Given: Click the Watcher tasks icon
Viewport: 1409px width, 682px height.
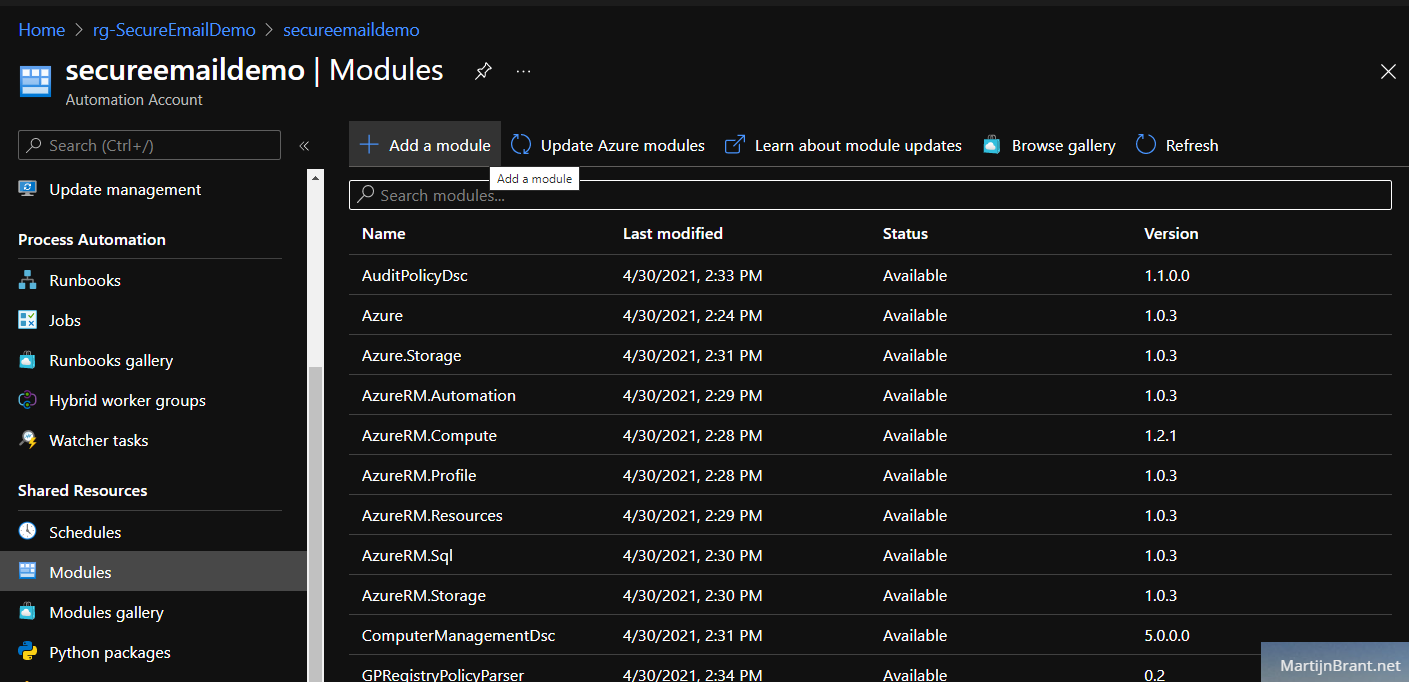Looking at the screenshot, I should [x=28, y=440].
